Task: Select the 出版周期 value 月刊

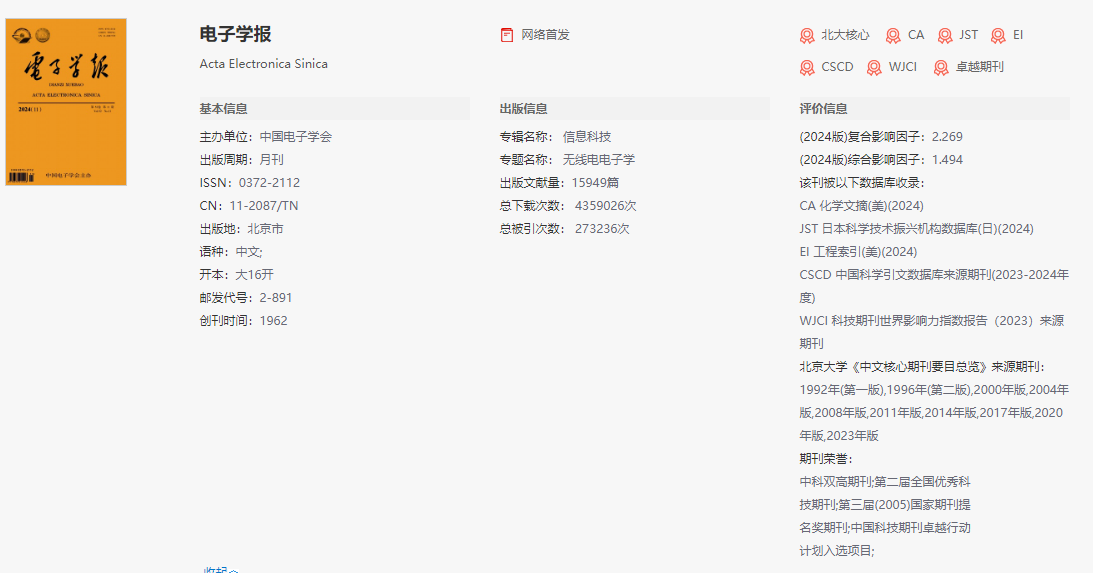Action: pyautogui.click(x=271, y=160)
